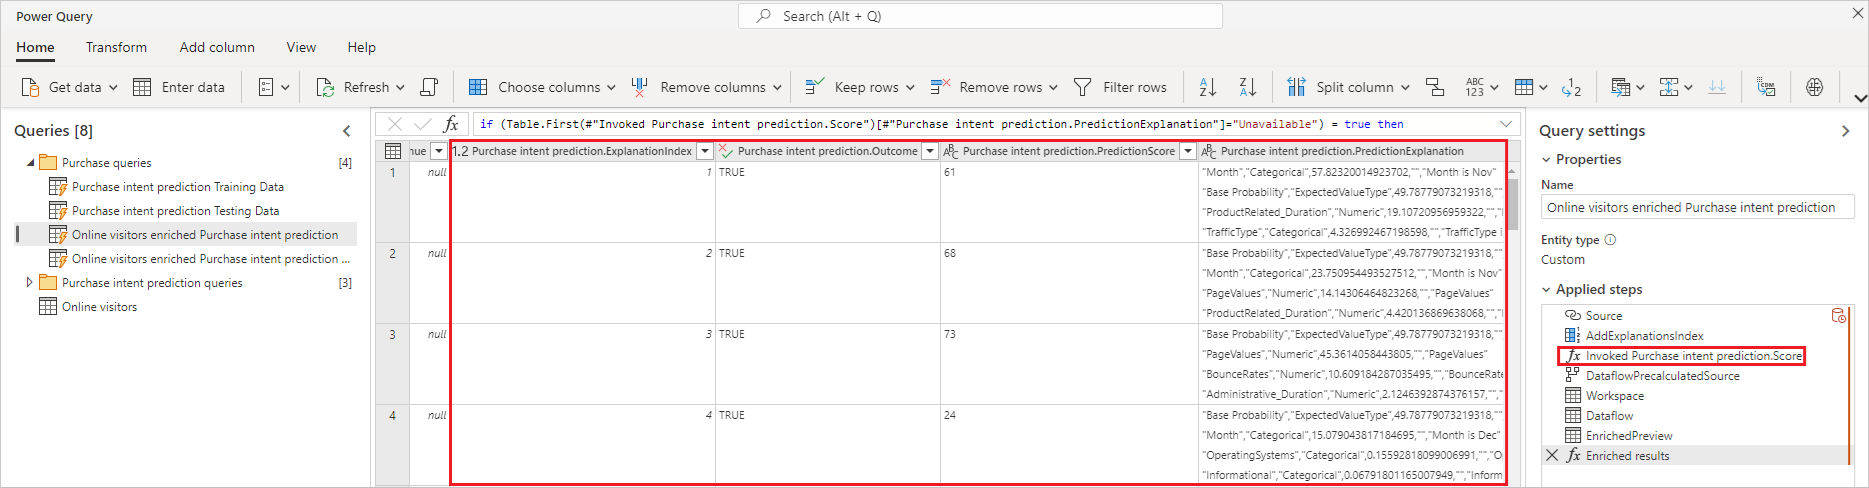Switch to the Home tab
The image size is (1869, 488).
coord(35,47)
